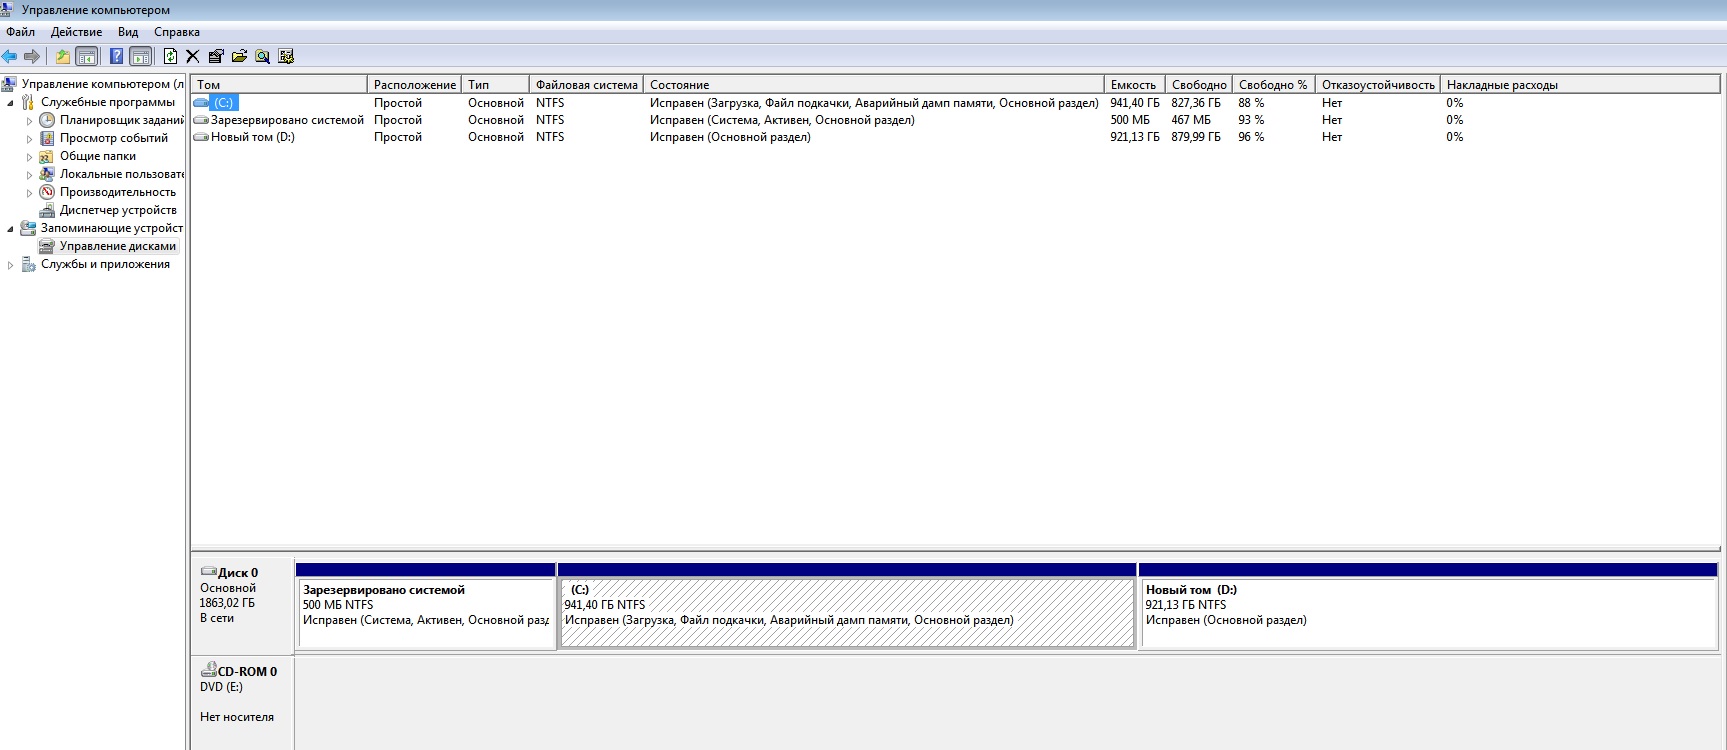Open the Действие menu

pyautogui.click(x=76, y=32)
